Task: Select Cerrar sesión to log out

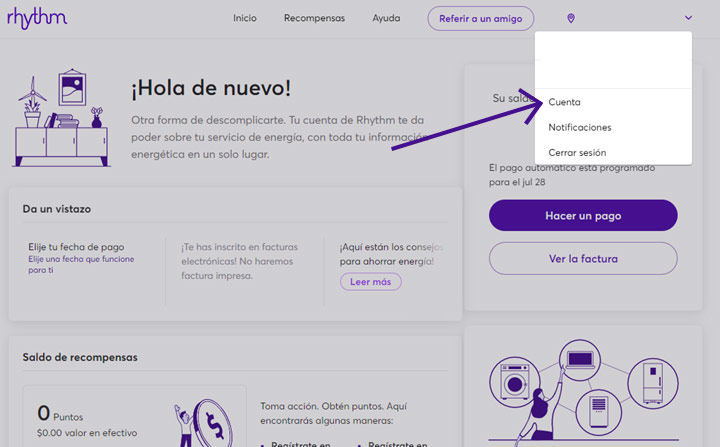Action: [x=577, y=152]
